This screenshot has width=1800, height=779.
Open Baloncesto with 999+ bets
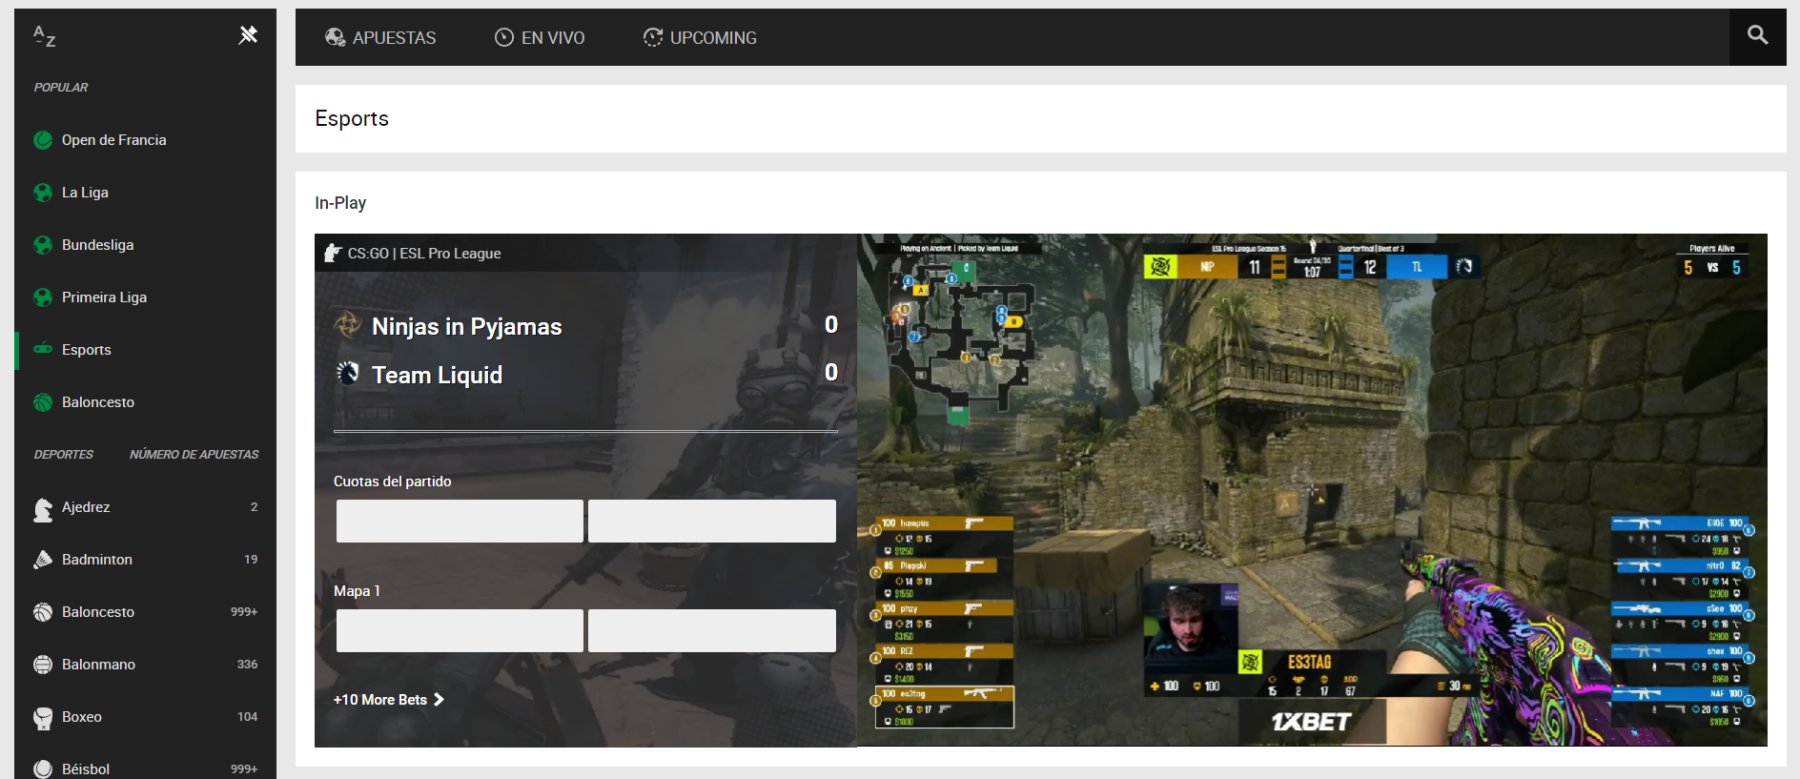tap(145, 612)
